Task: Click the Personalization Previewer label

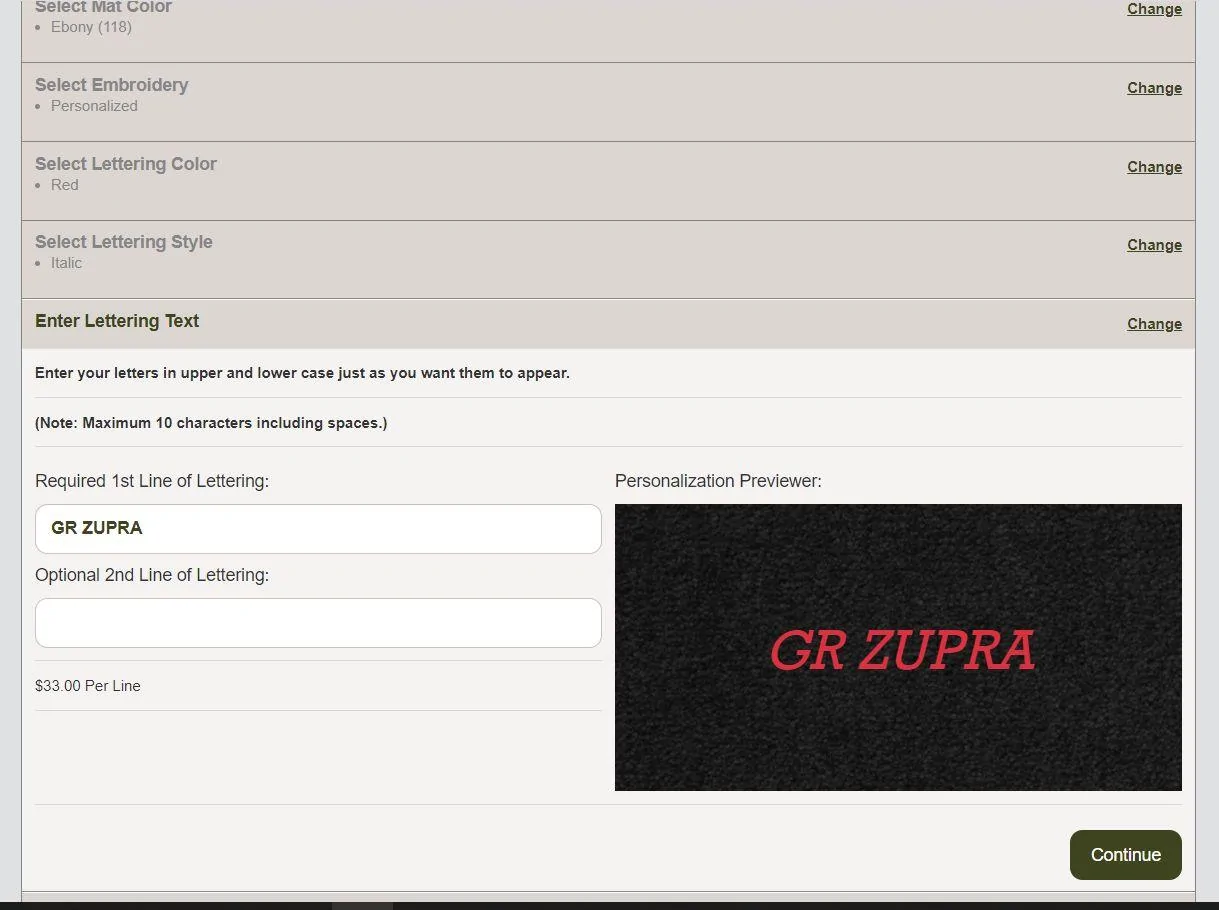Action: [x=718, y=481]
